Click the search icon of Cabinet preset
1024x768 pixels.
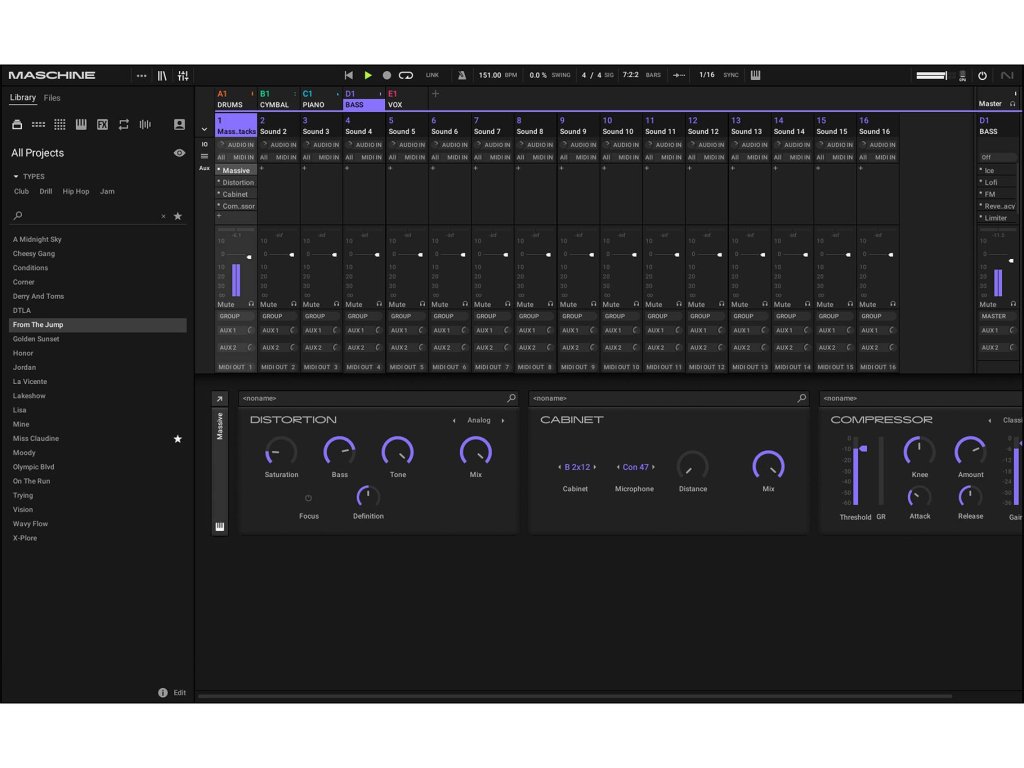point(801,398)
